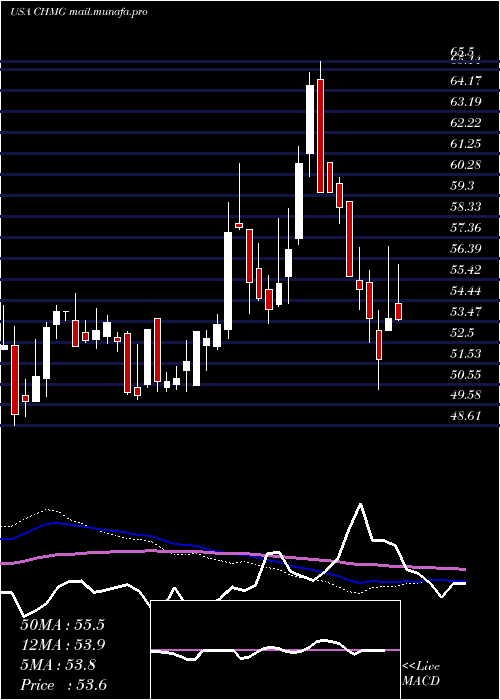
Task: Click the 48.61 price axis label
Action: point(466,417)
